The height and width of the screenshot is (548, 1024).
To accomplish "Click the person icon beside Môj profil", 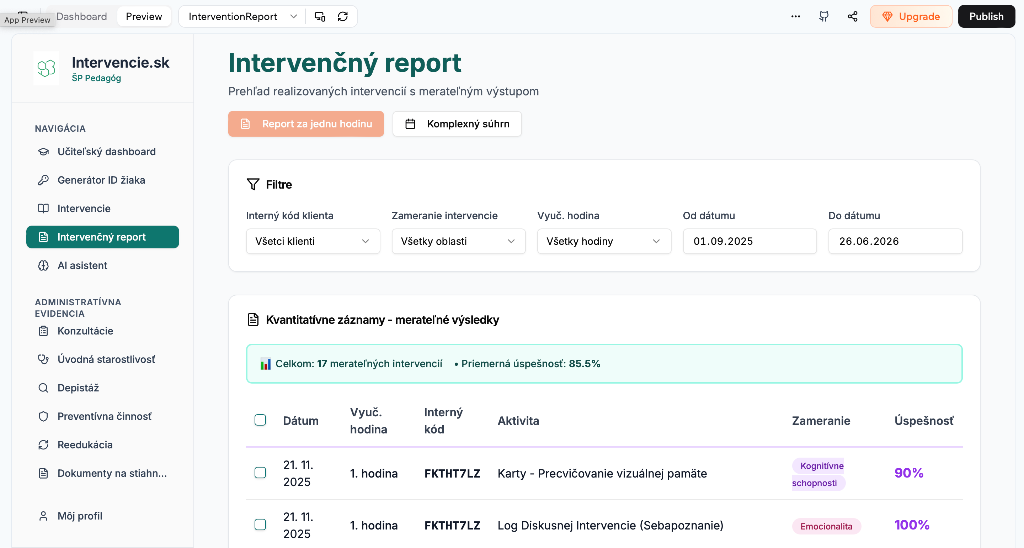I will pyautogui.click(x=43, y=516).
